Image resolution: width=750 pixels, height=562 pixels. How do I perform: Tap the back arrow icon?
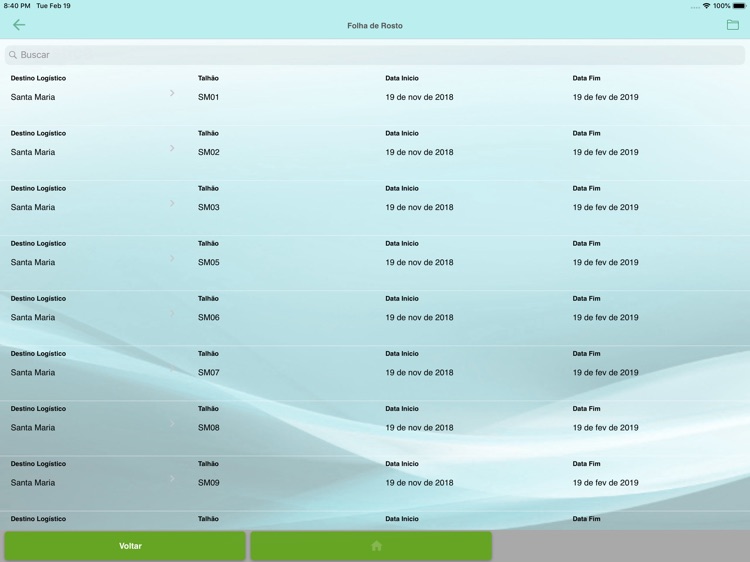(19, 25)
